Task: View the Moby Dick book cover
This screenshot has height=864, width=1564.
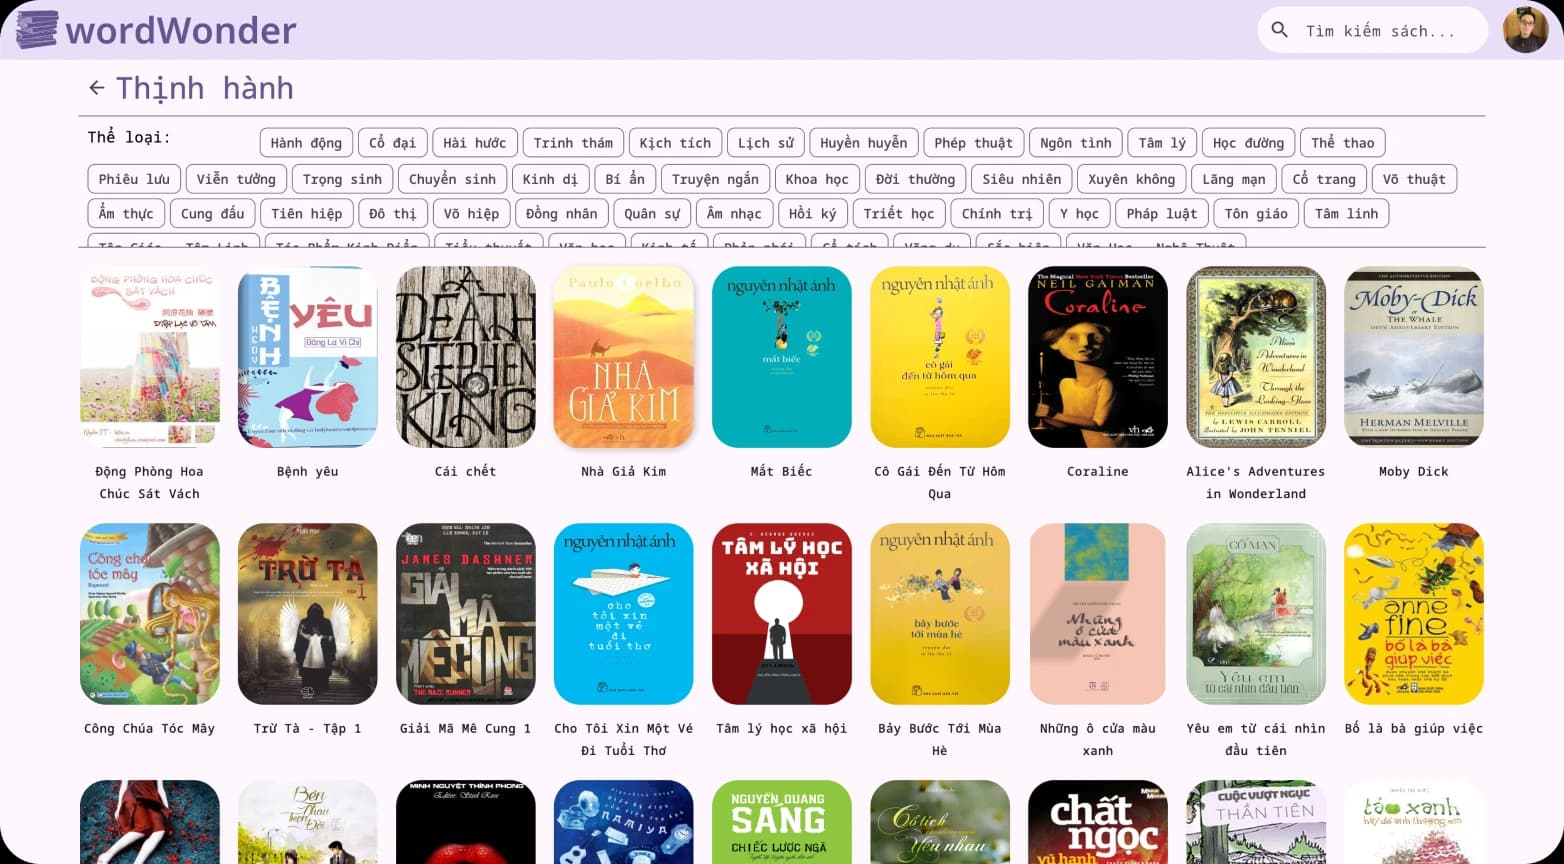Action: coord(1413,357)
